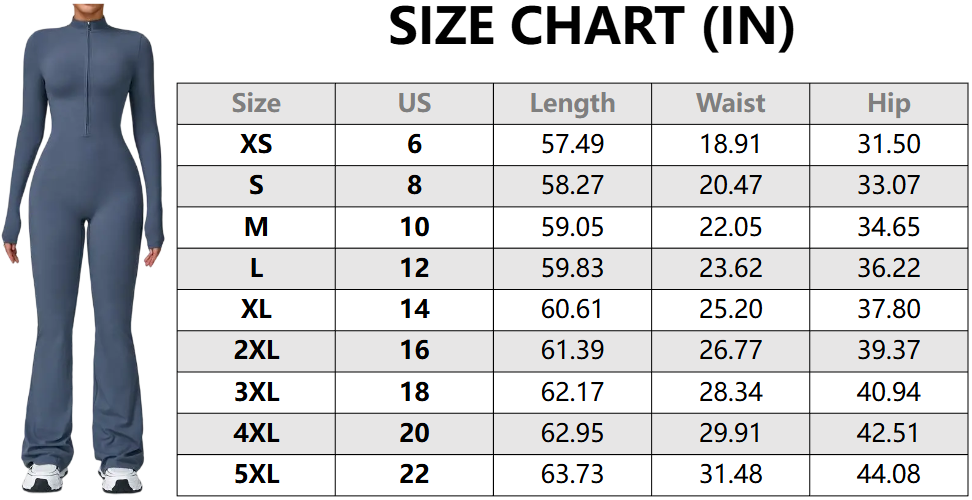
Task: Select waist value 20.47
Action: [730, 186]
